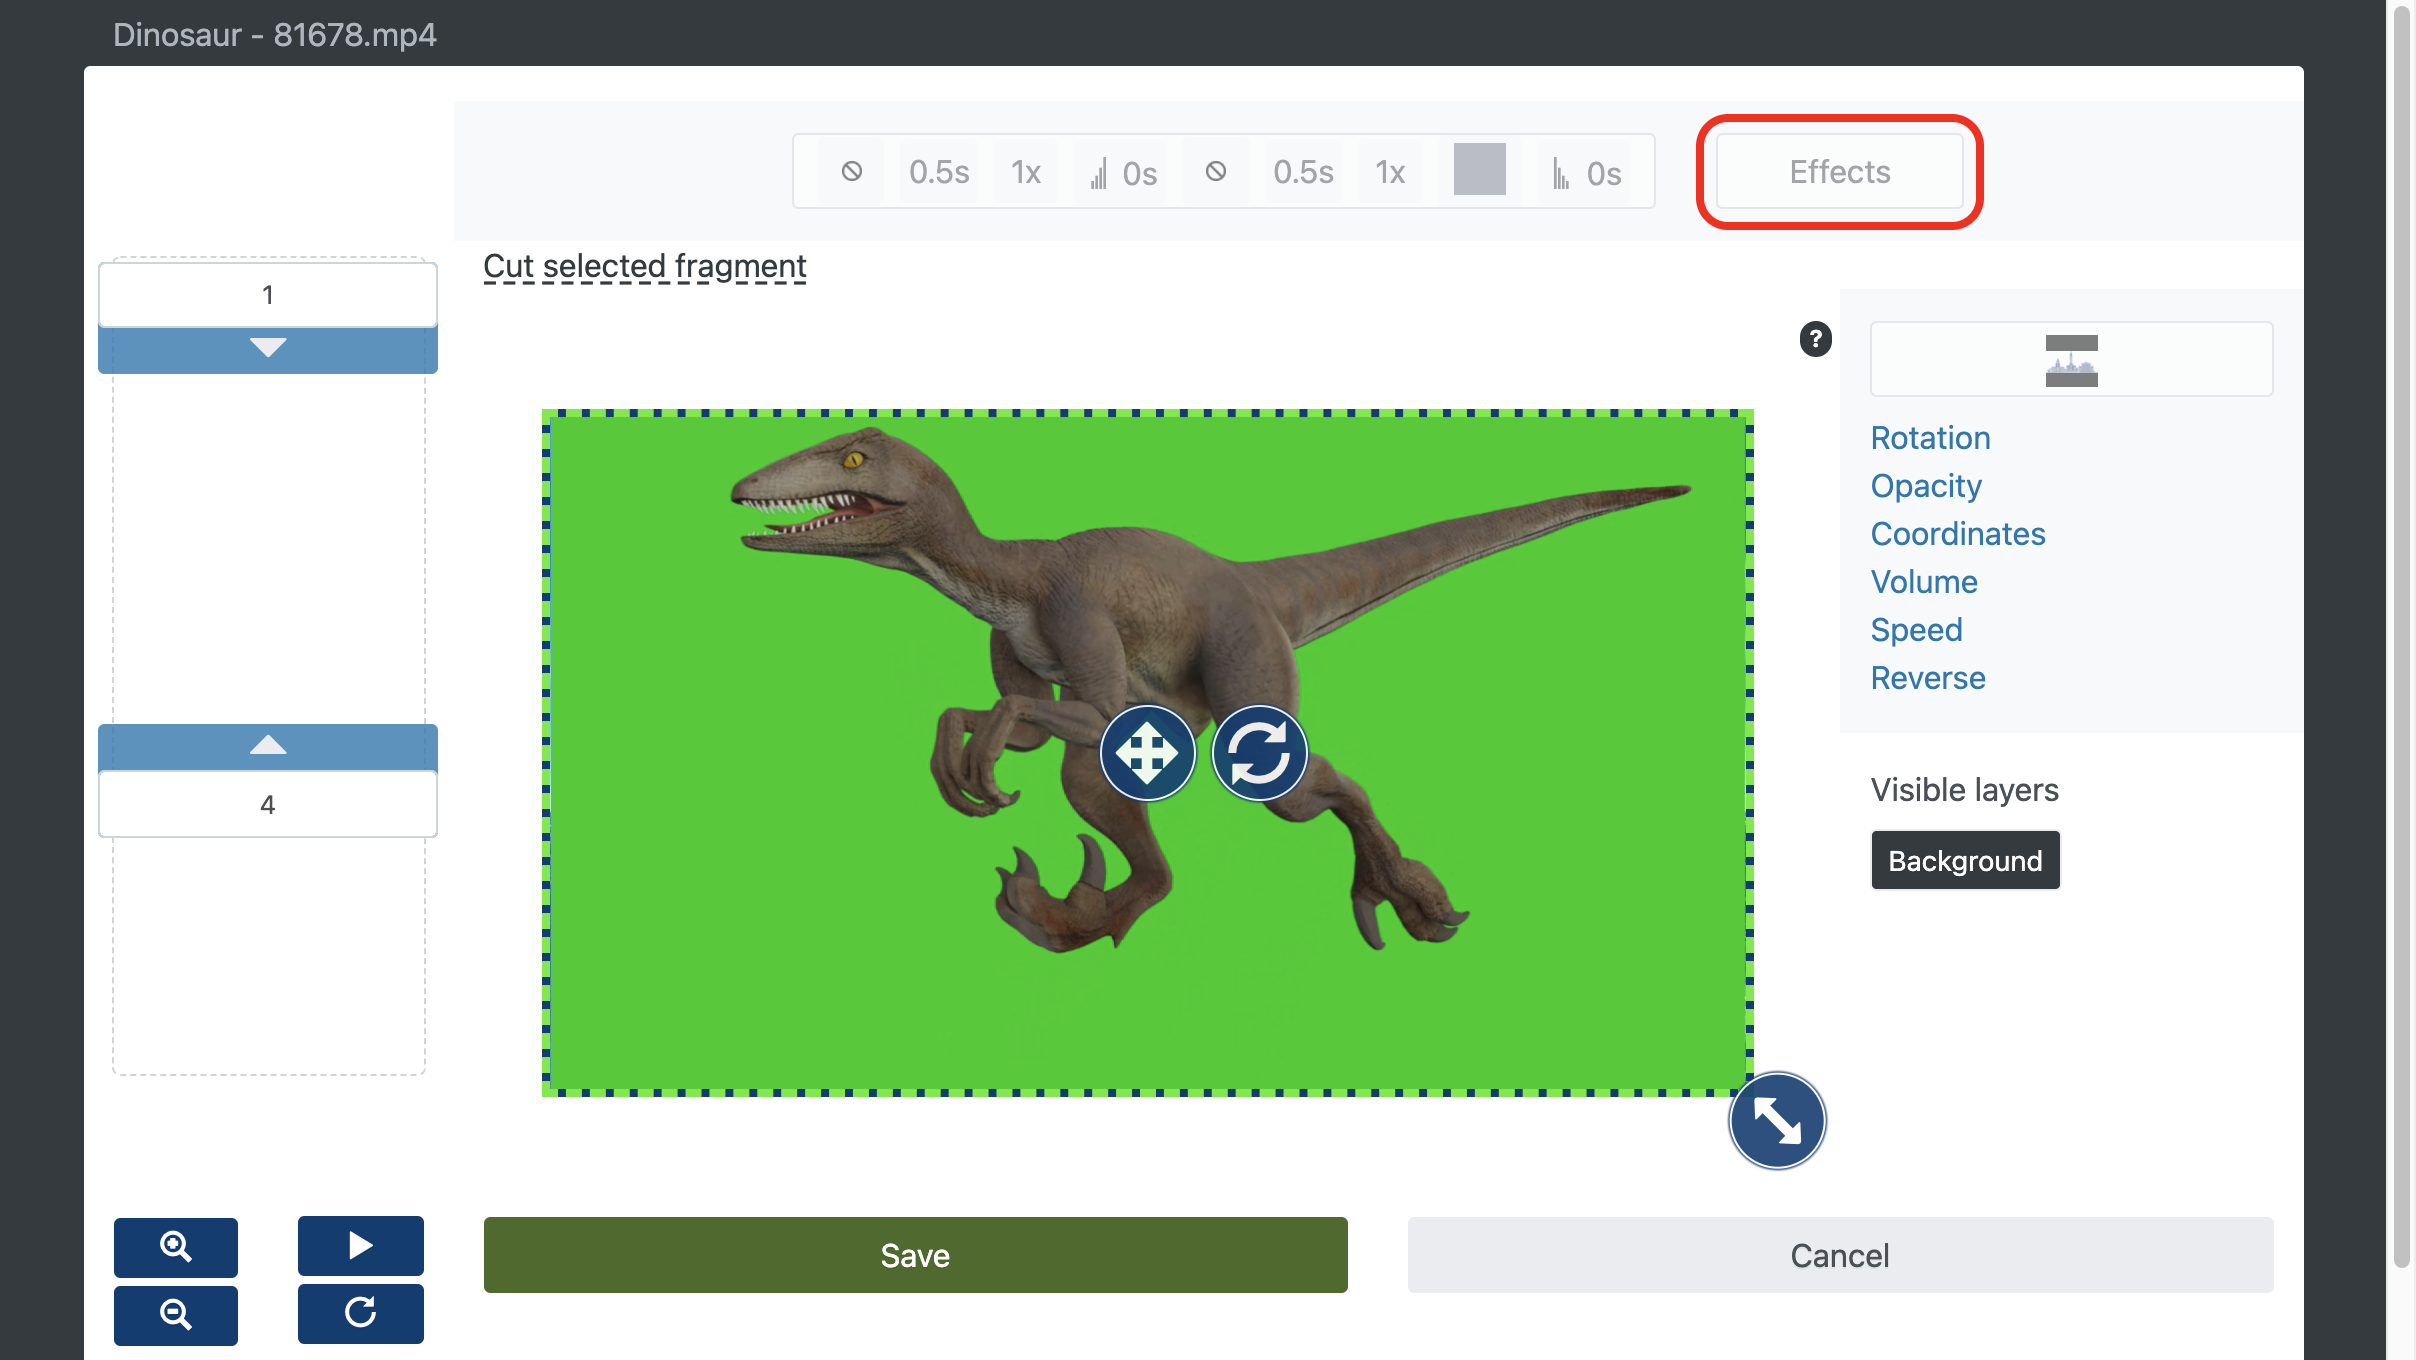
Task: Click the left no-transition circle-slash icon
Action: point(851,172)
